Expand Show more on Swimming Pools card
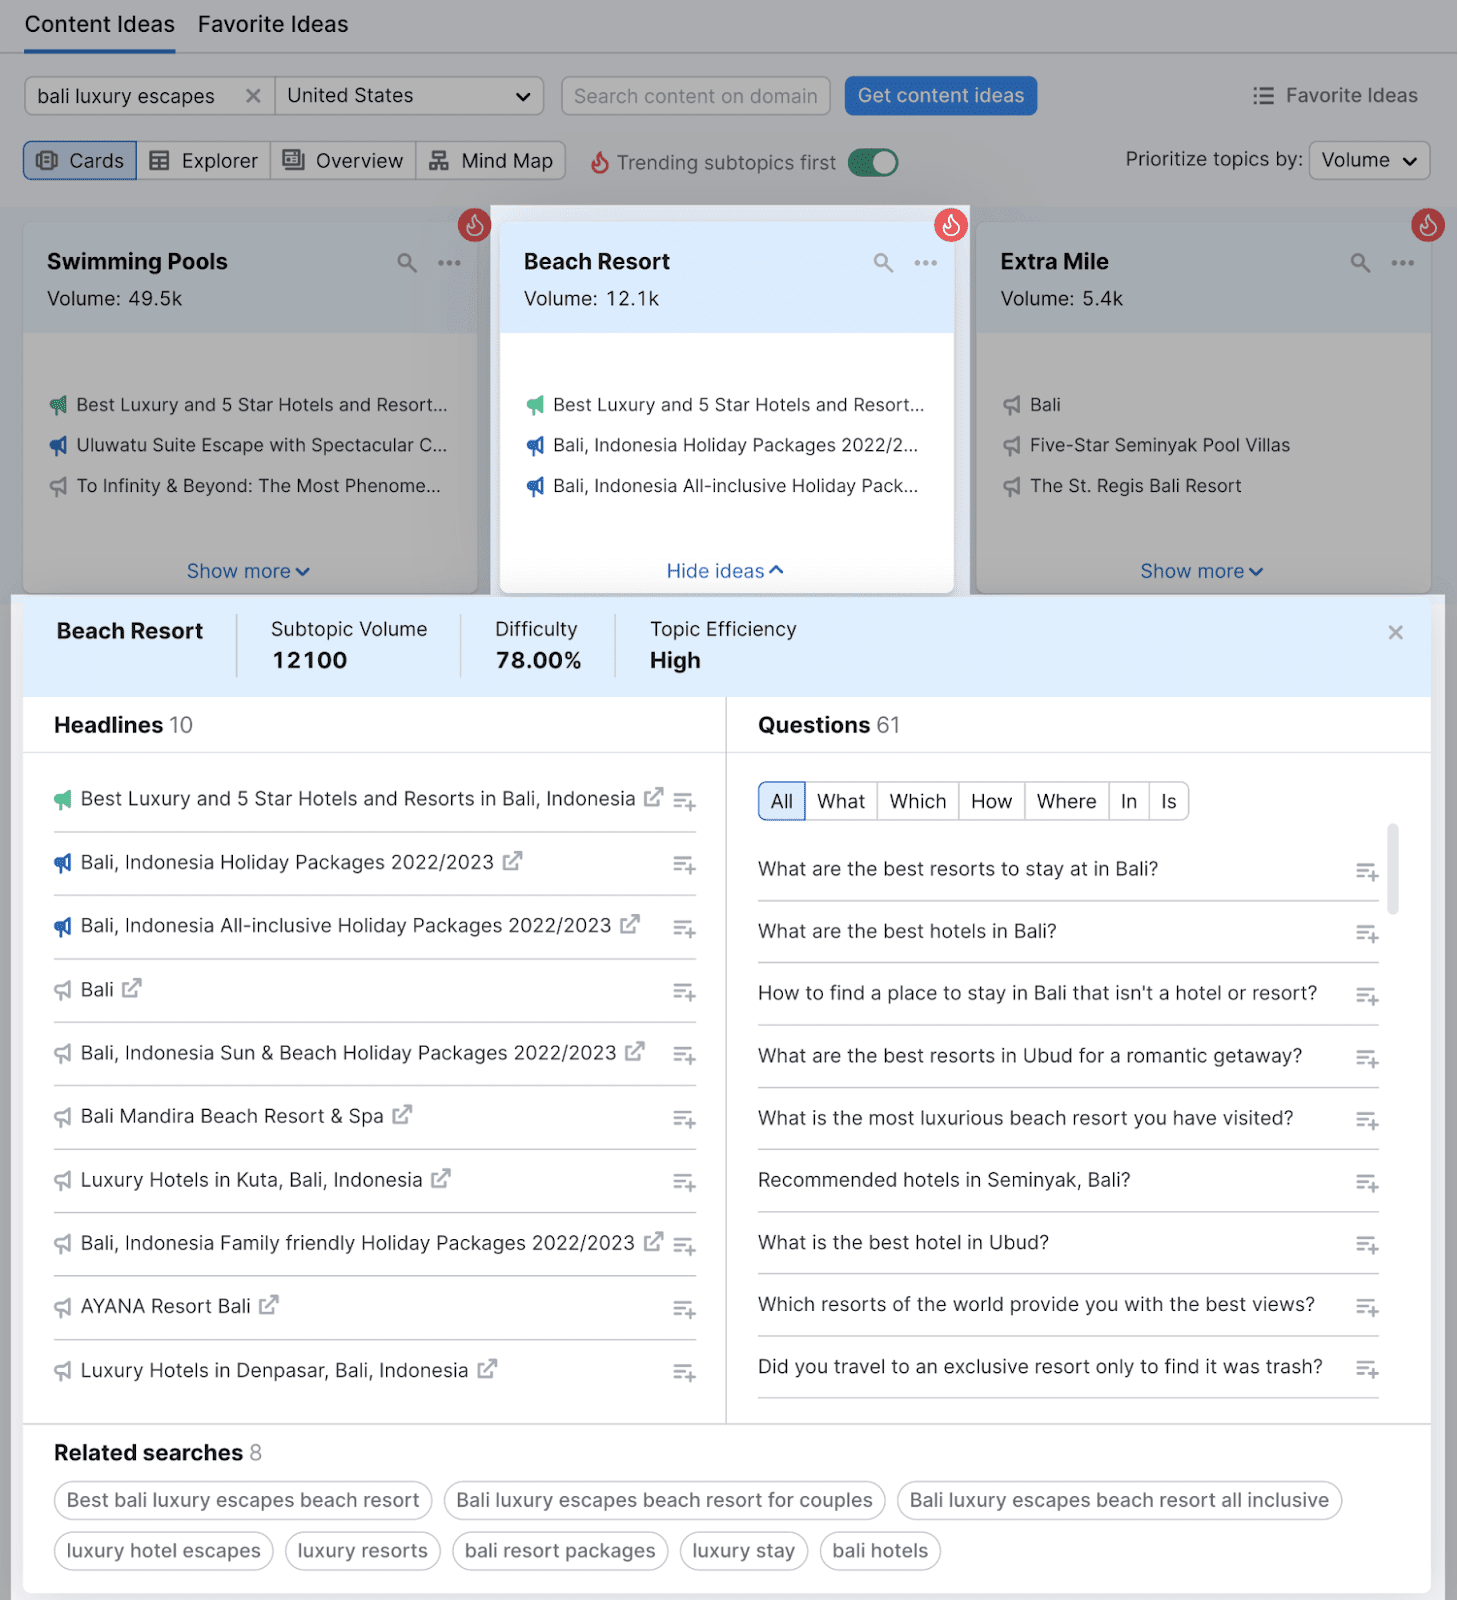 pos(248,571)
